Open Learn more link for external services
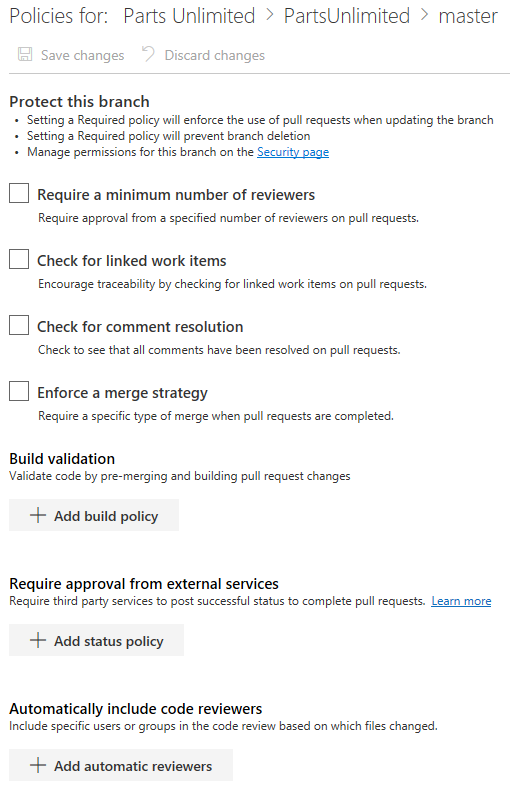Screen dimensions: 510x794 pyautogui.click(x=461, y=601)
